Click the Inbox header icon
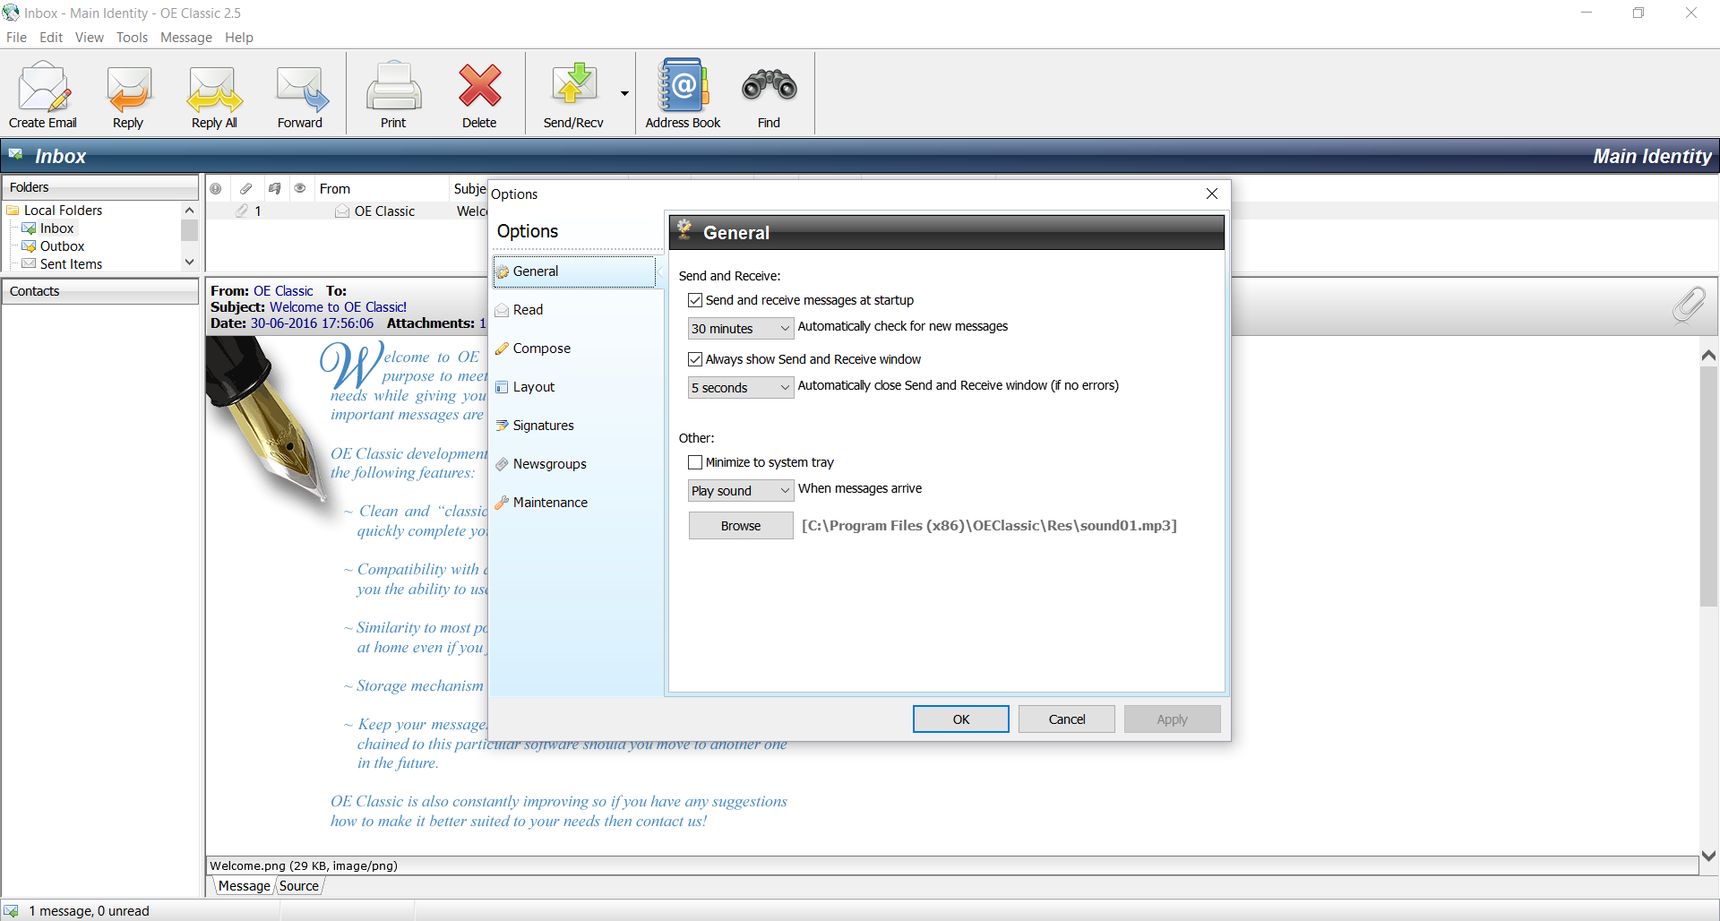This screenshot has height=921, width=1720. click(16, 154)
